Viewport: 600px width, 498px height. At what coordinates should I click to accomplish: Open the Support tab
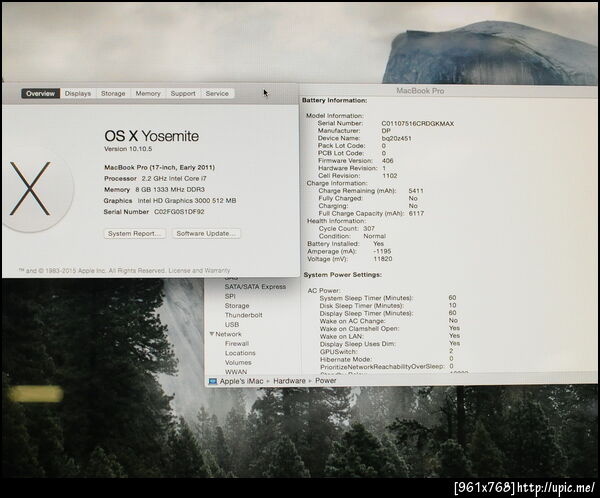183,93
